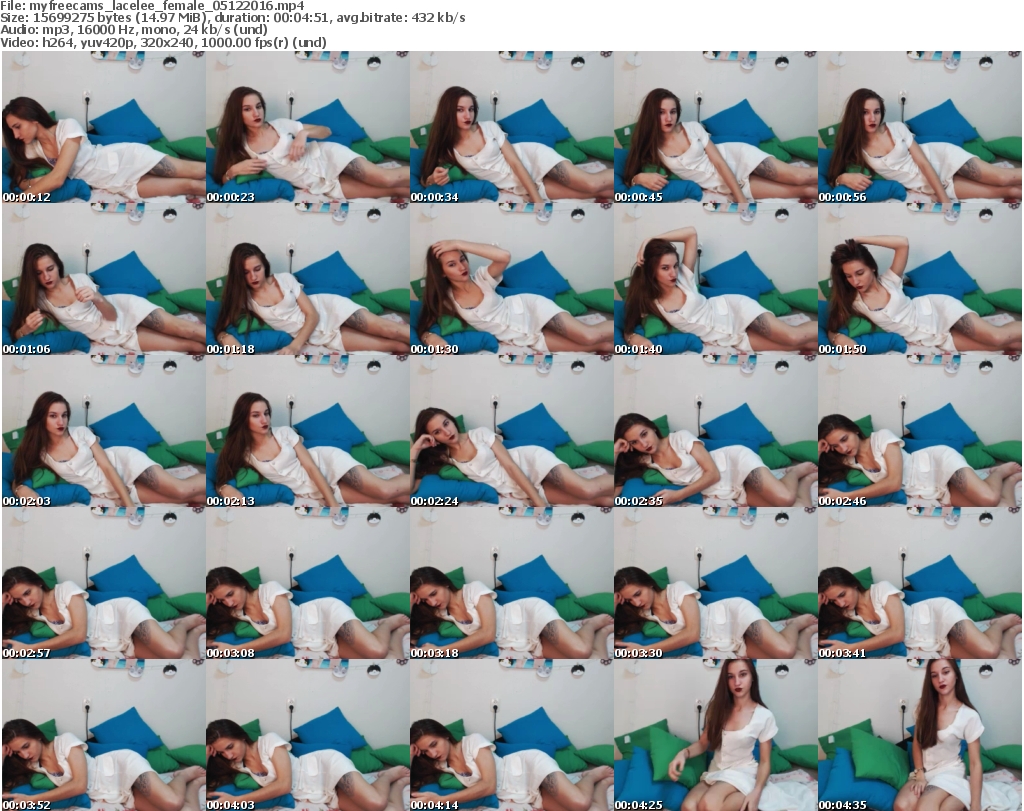
Task: Click the Video codec info line
Action: pyautogui.click(x=164, y=43)
